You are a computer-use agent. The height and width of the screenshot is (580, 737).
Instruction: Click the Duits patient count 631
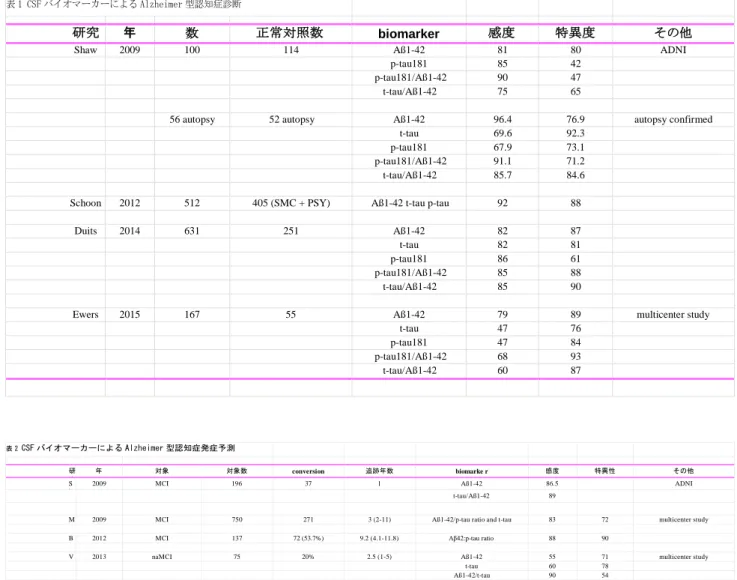(192, 231)
